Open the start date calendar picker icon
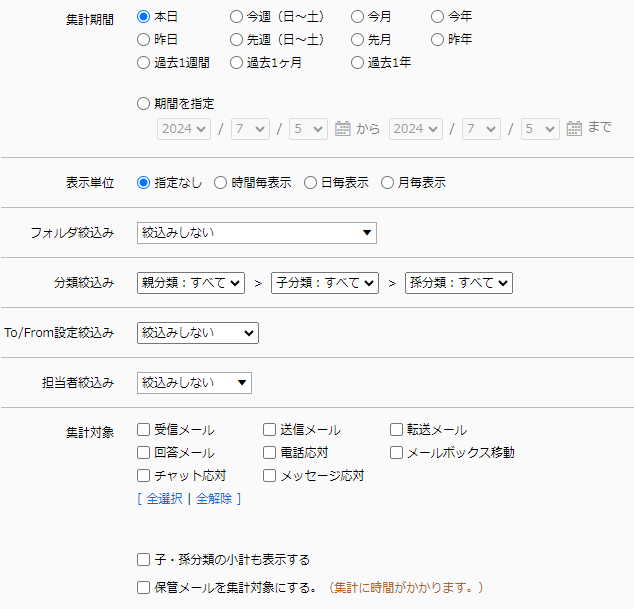634x609 pixels. (342, 129)
